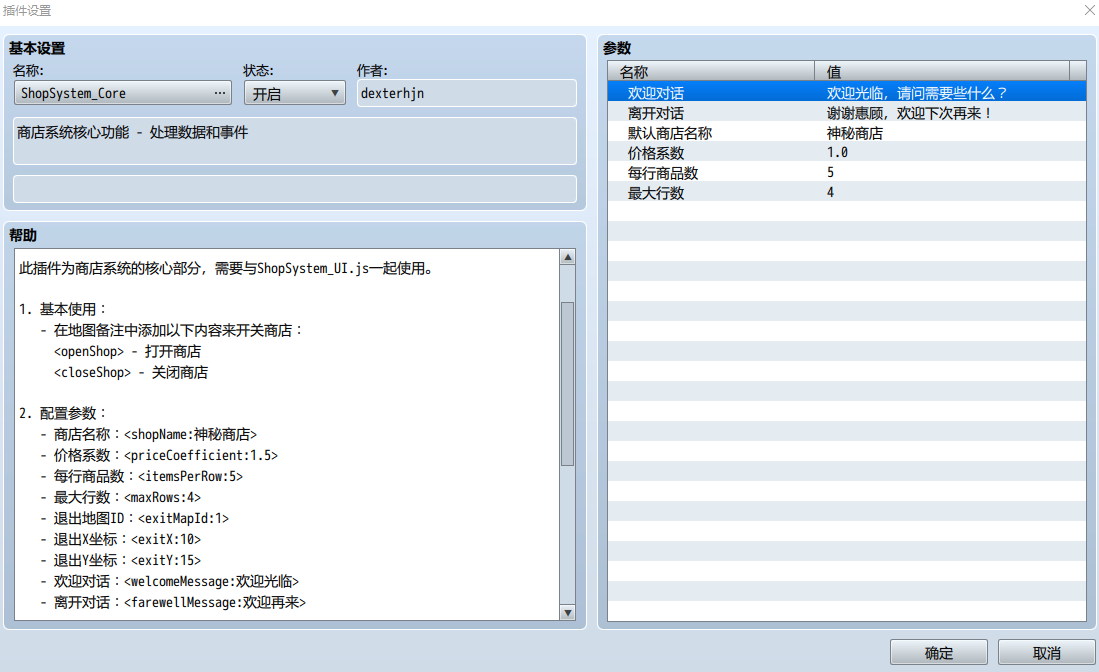
Task: Click the 价格系数 value 1.0
Action: coord(837,153)
